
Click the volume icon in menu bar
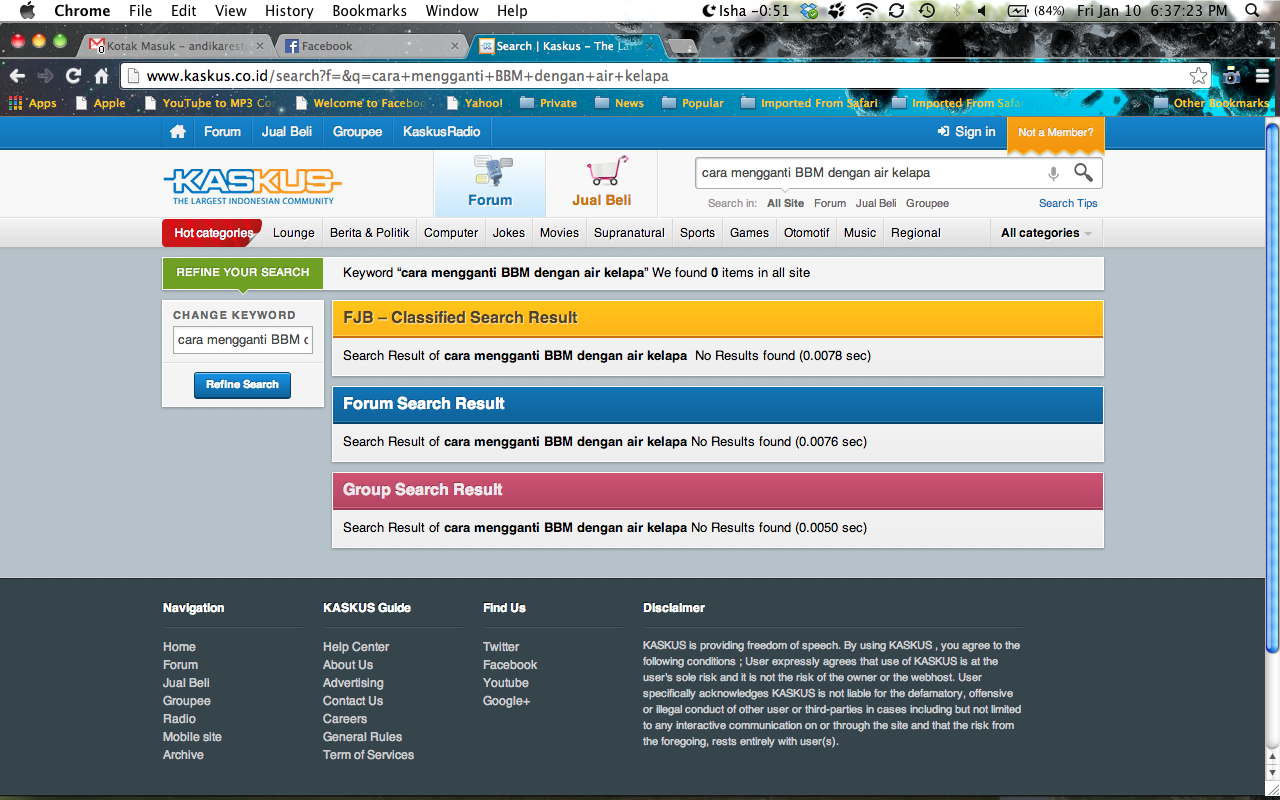[x=982, y=11]
